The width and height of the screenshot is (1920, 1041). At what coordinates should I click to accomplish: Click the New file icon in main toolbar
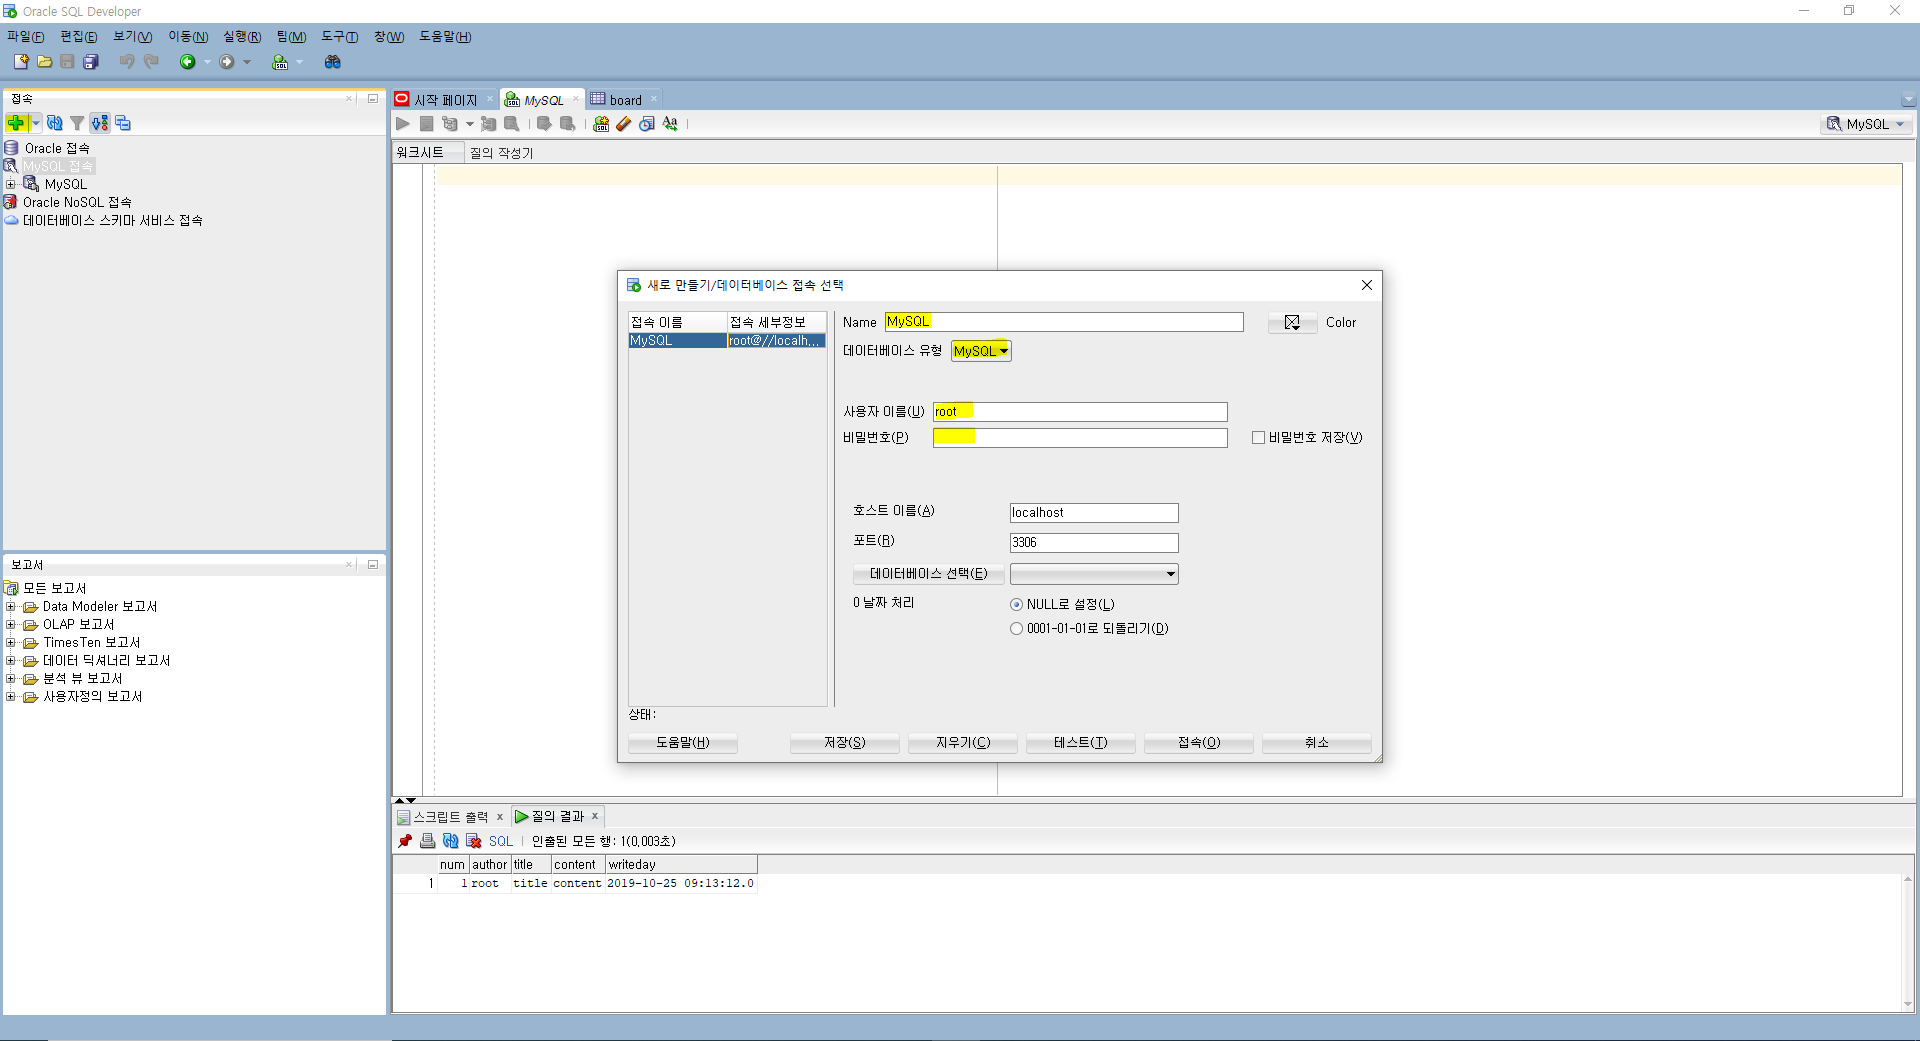click(x=20, y=62)
